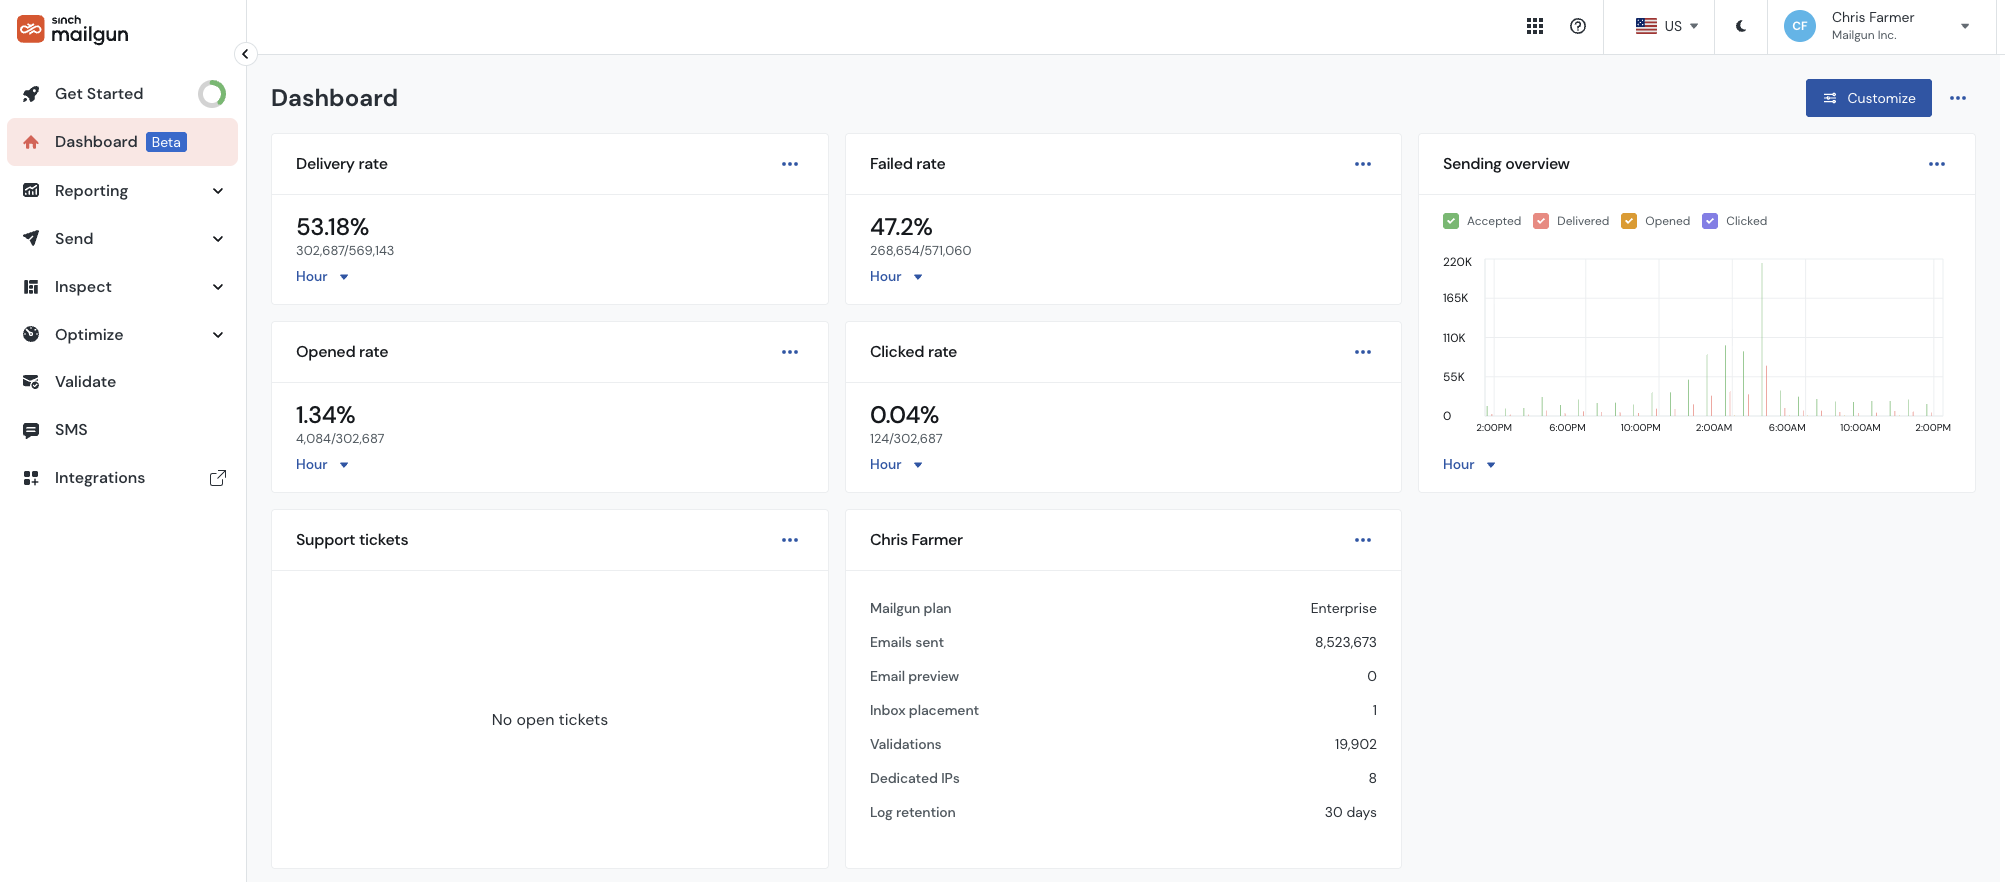The width and height of the screenshot is (2005, 882).
Task: Switch to dark mode with moon icon
Action: click(x=1741, y=26)
